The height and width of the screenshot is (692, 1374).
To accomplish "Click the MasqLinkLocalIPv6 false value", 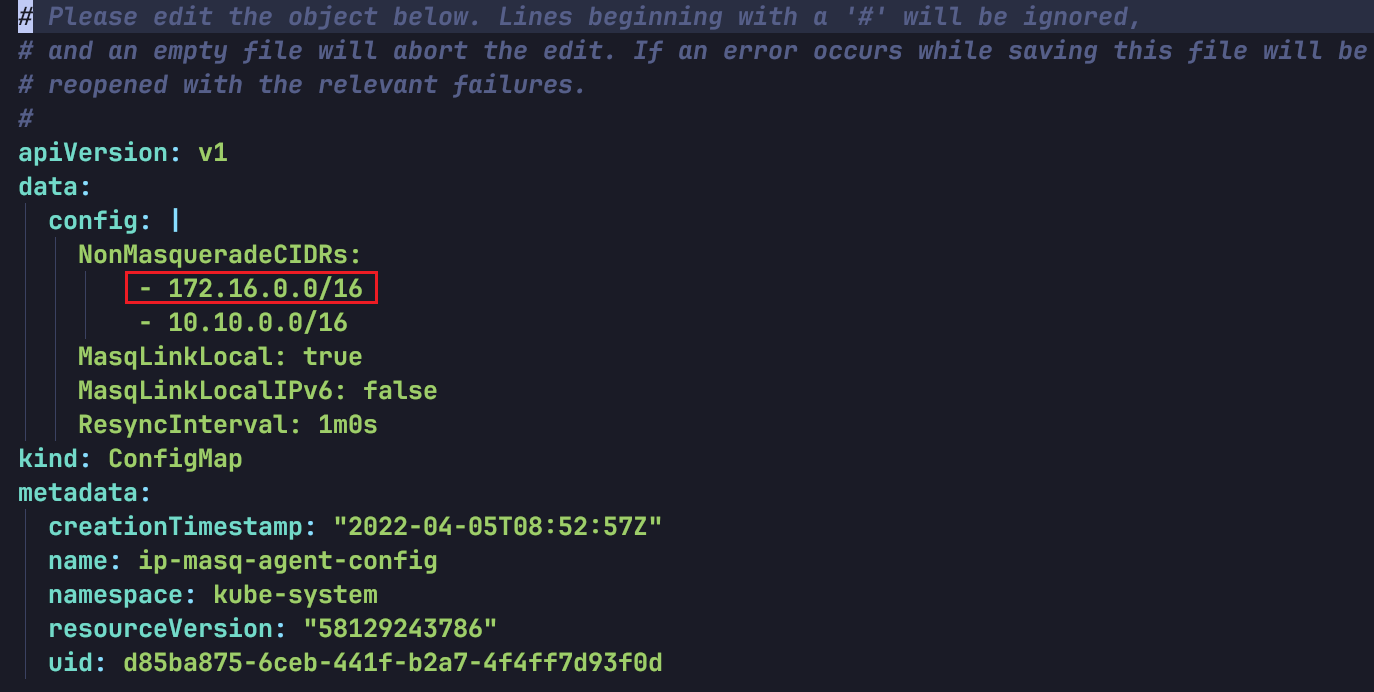I will coord(400,391).
